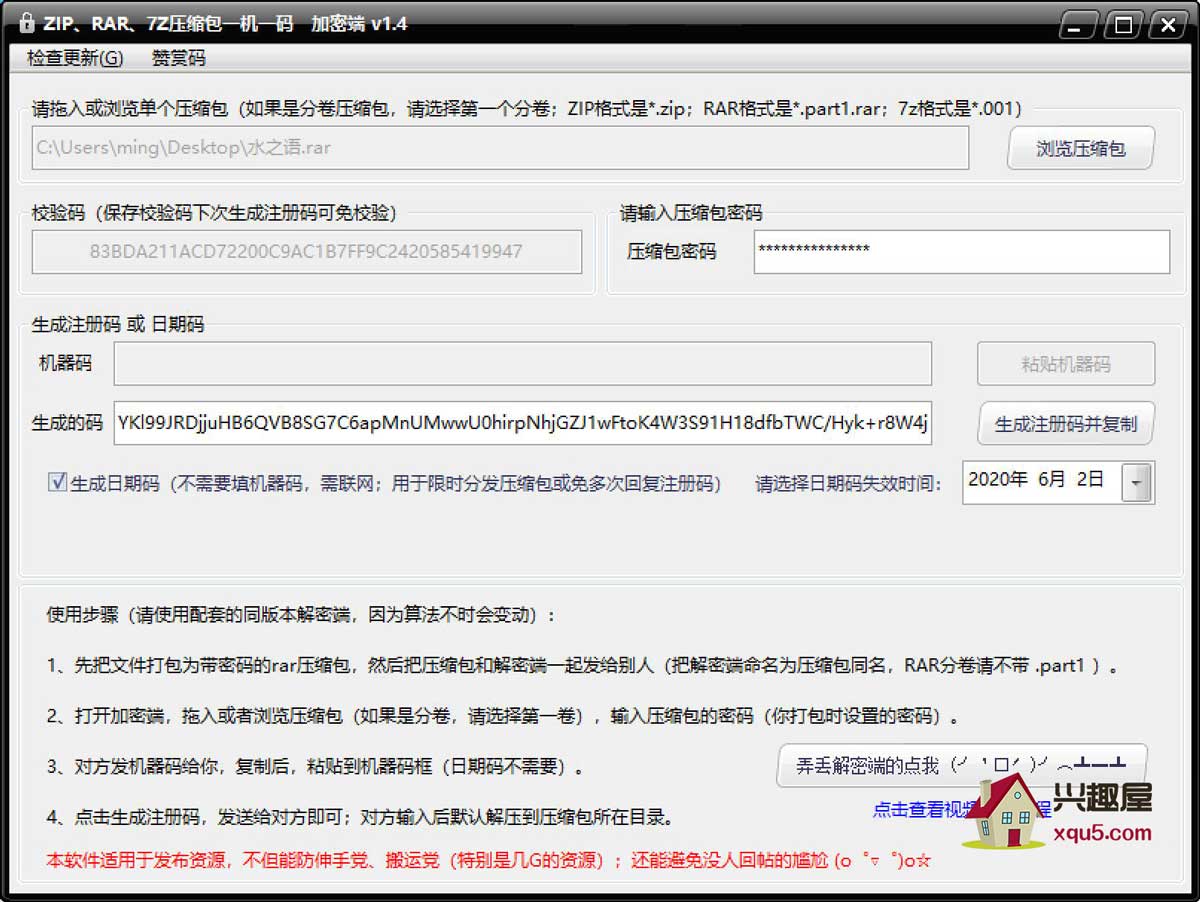Select the month 6月 in date picker

[1052, 481]
